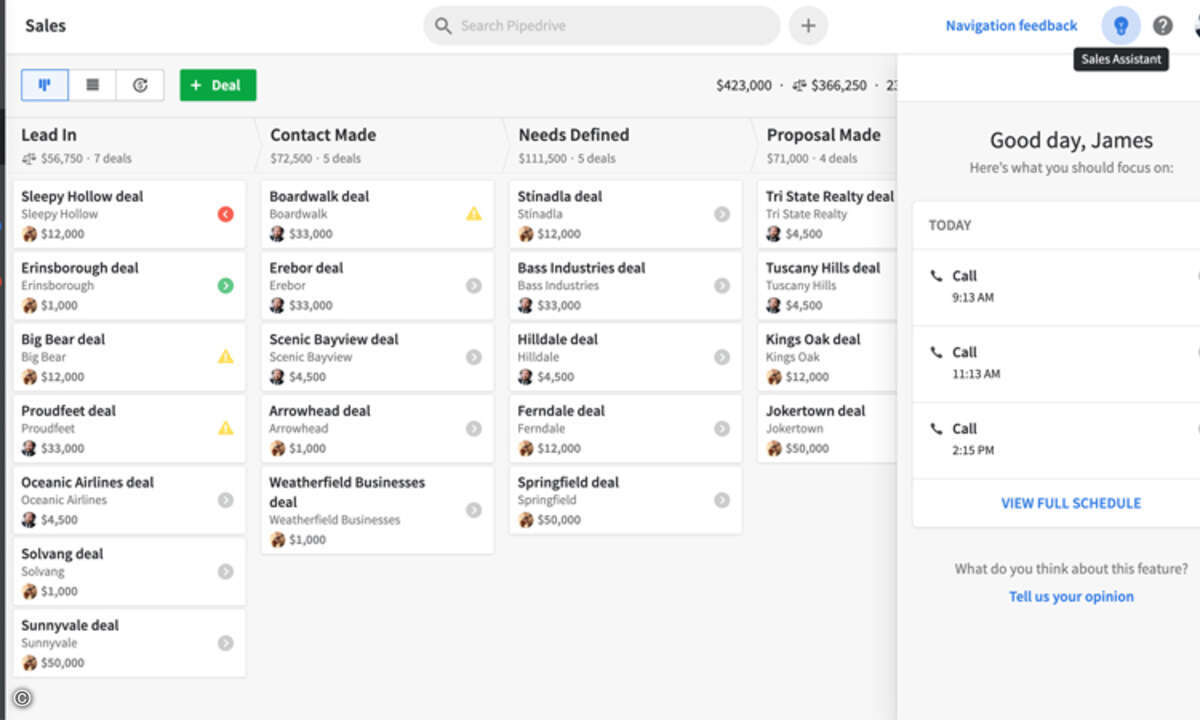1200x720 pixels.
Task: Switch to list view
Action: (x=93, y=85)
